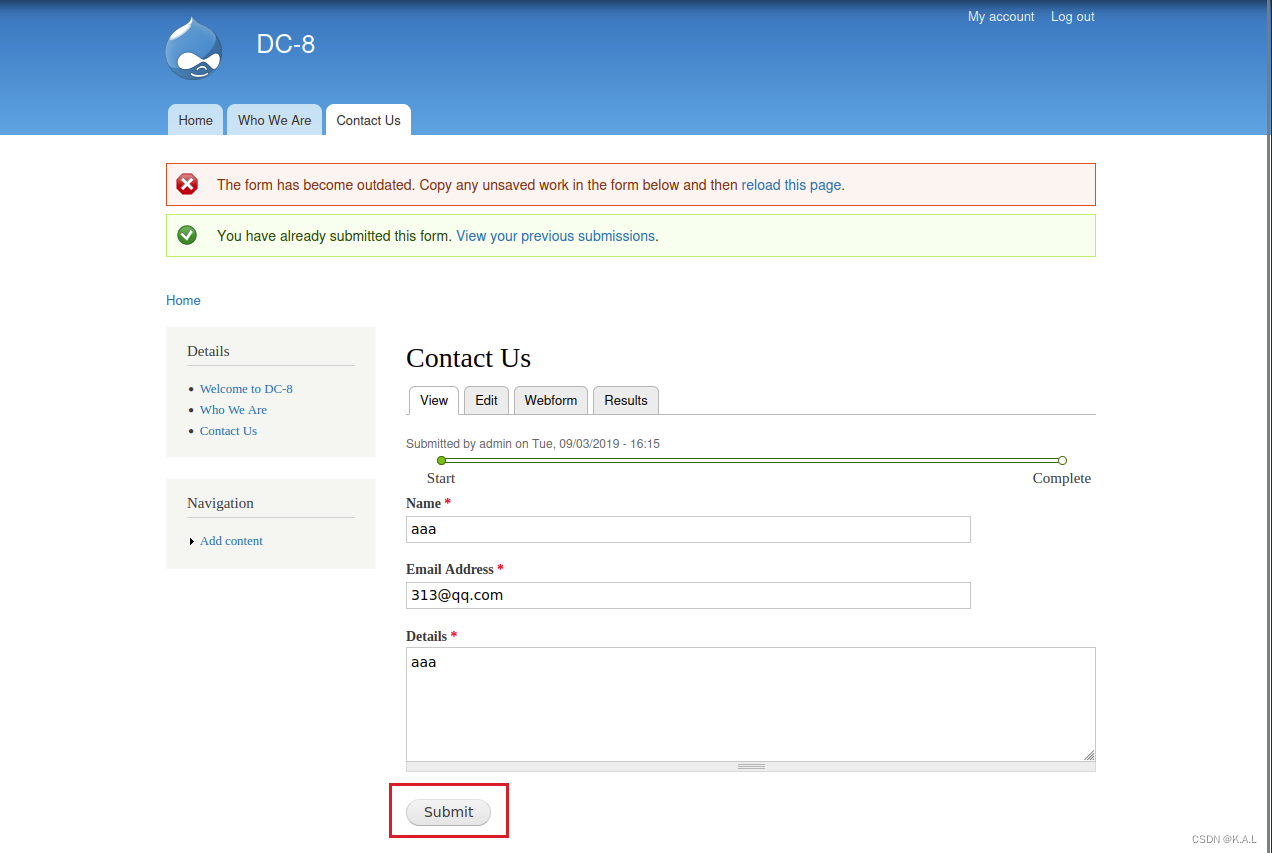The image size is (1272, 853).
Task: Go to the Home navigation tab
Action: tap(195, 119)
